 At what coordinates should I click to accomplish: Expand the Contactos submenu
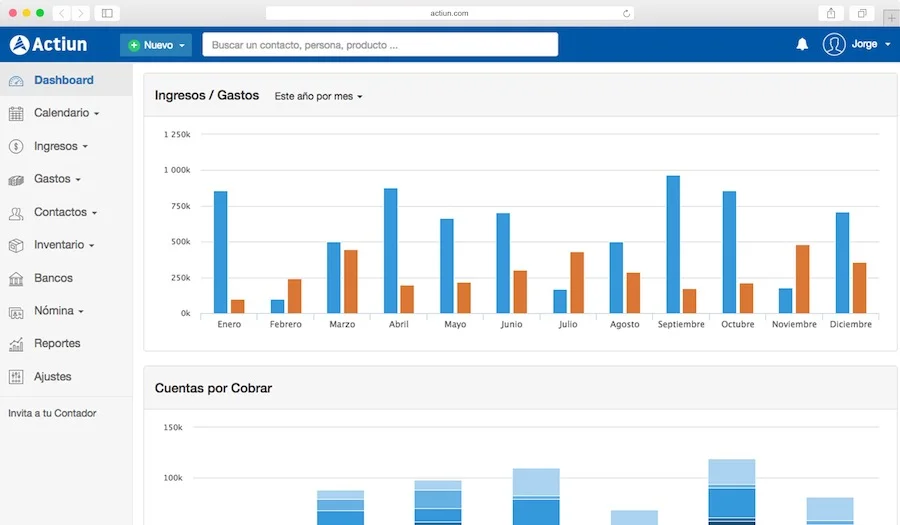tap(94, 213)
